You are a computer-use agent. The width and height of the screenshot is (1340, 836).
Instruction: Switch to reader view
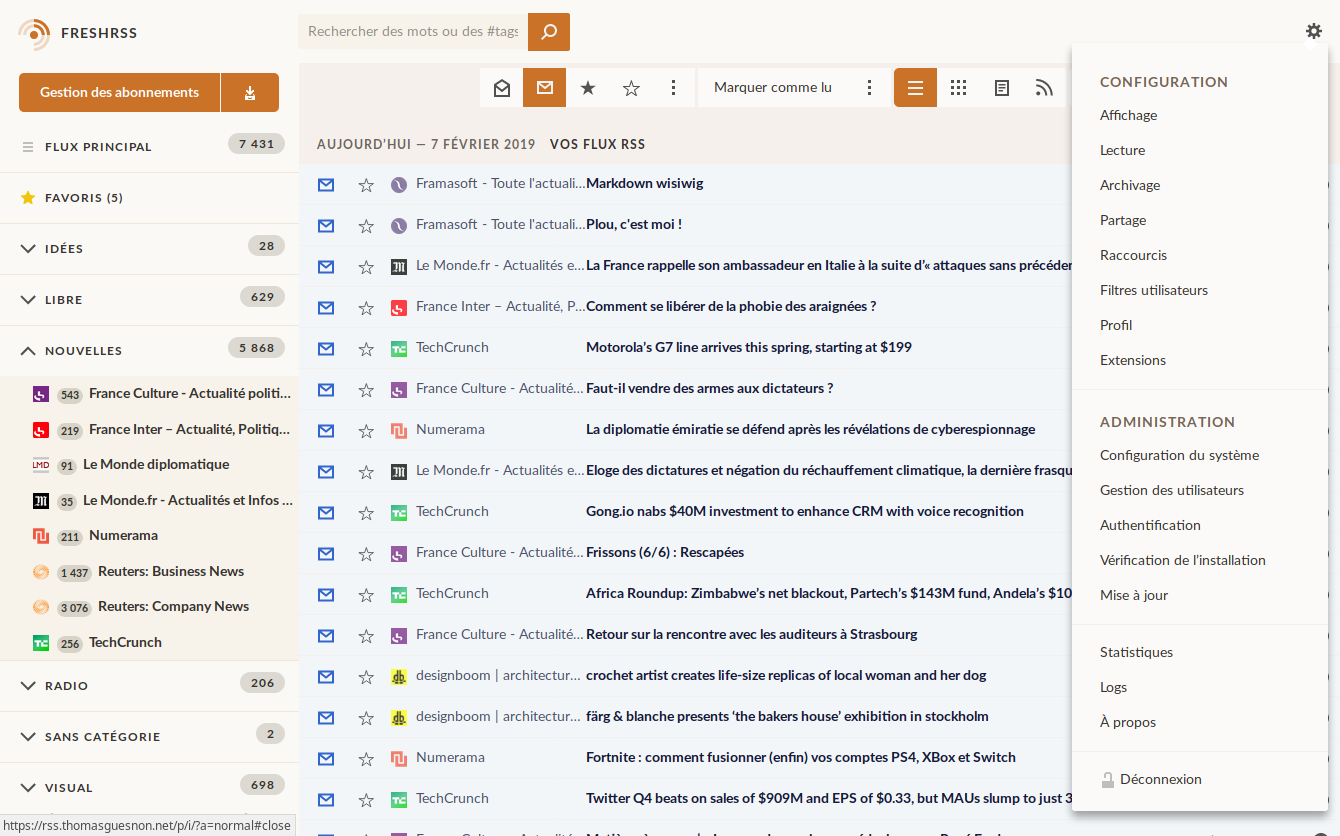pos(1001,87)
